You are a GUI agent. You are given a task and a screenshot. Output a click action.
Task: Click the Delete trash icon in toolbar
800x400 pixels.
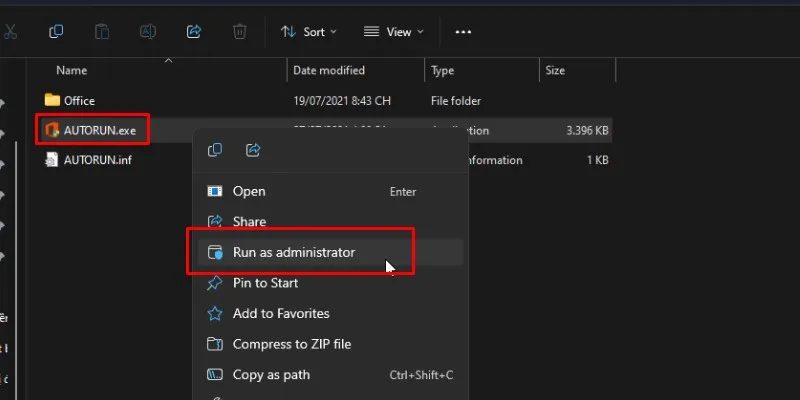[240, 32]
